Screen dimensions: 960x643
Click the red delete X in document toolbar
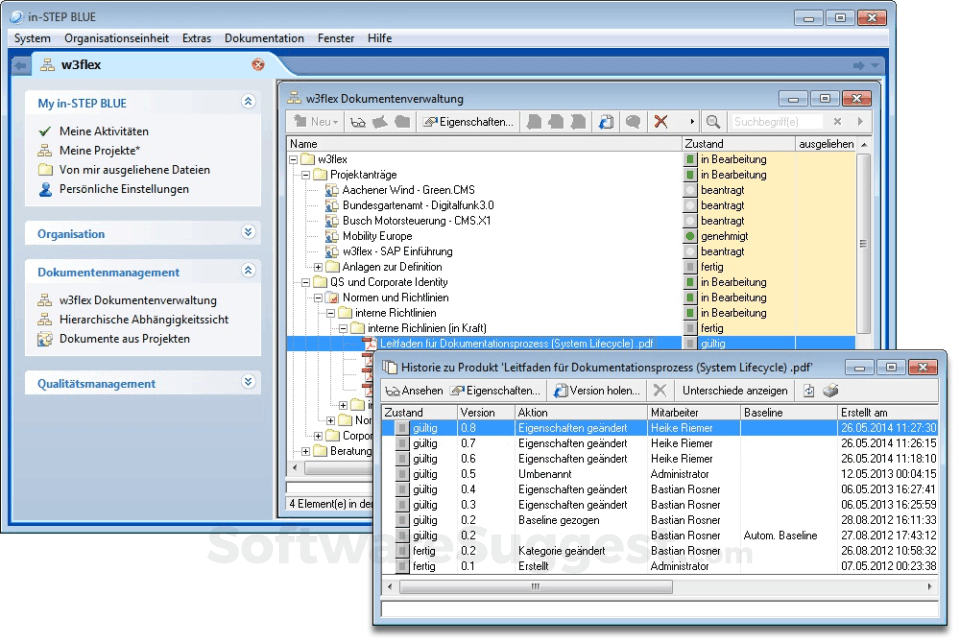[x=660, y=122]
